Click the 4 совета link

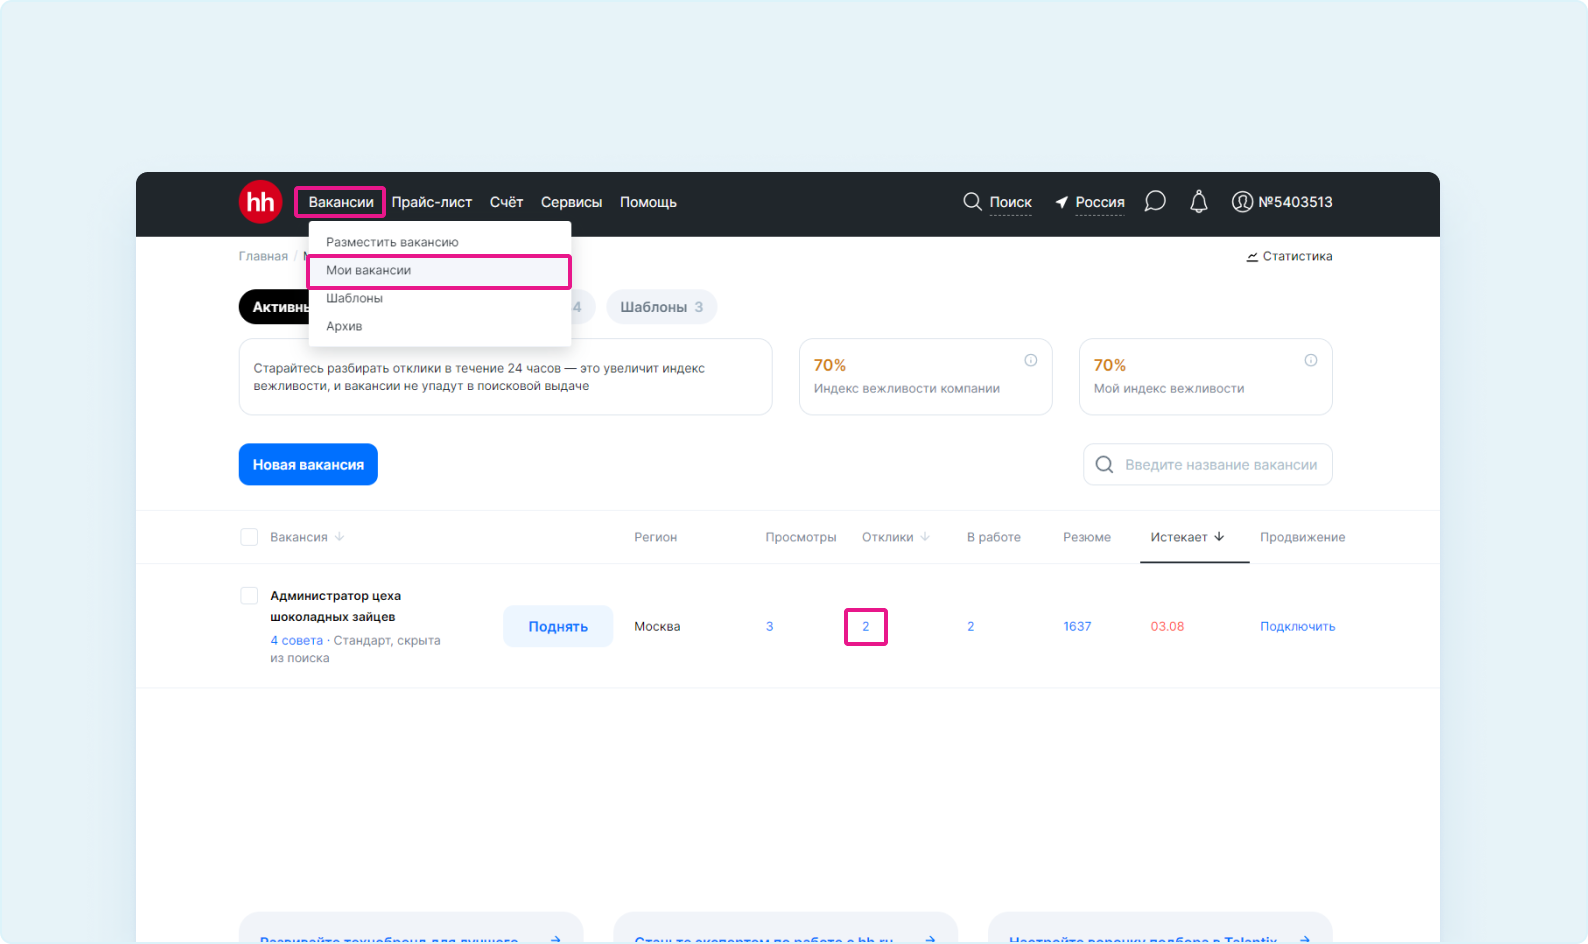click(x=296, y=641)
